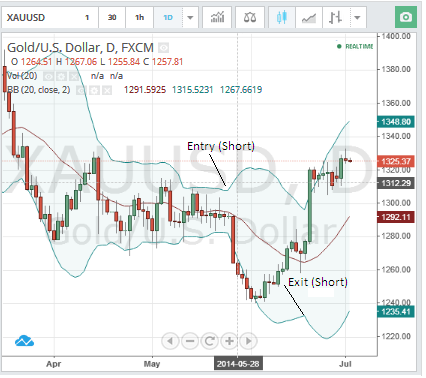Select the 1 minute interval
This screenshot has width=426, height=378.
point(87,17)
